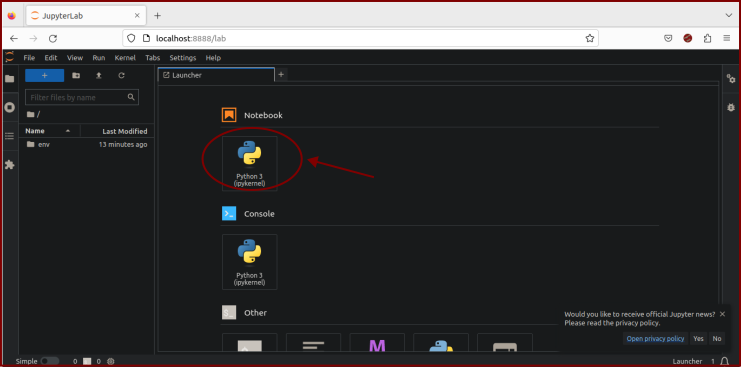This screenshot has width=741, height=367.
Task: Open Running Terminals and Kernels panel
Action: [9, 107]
